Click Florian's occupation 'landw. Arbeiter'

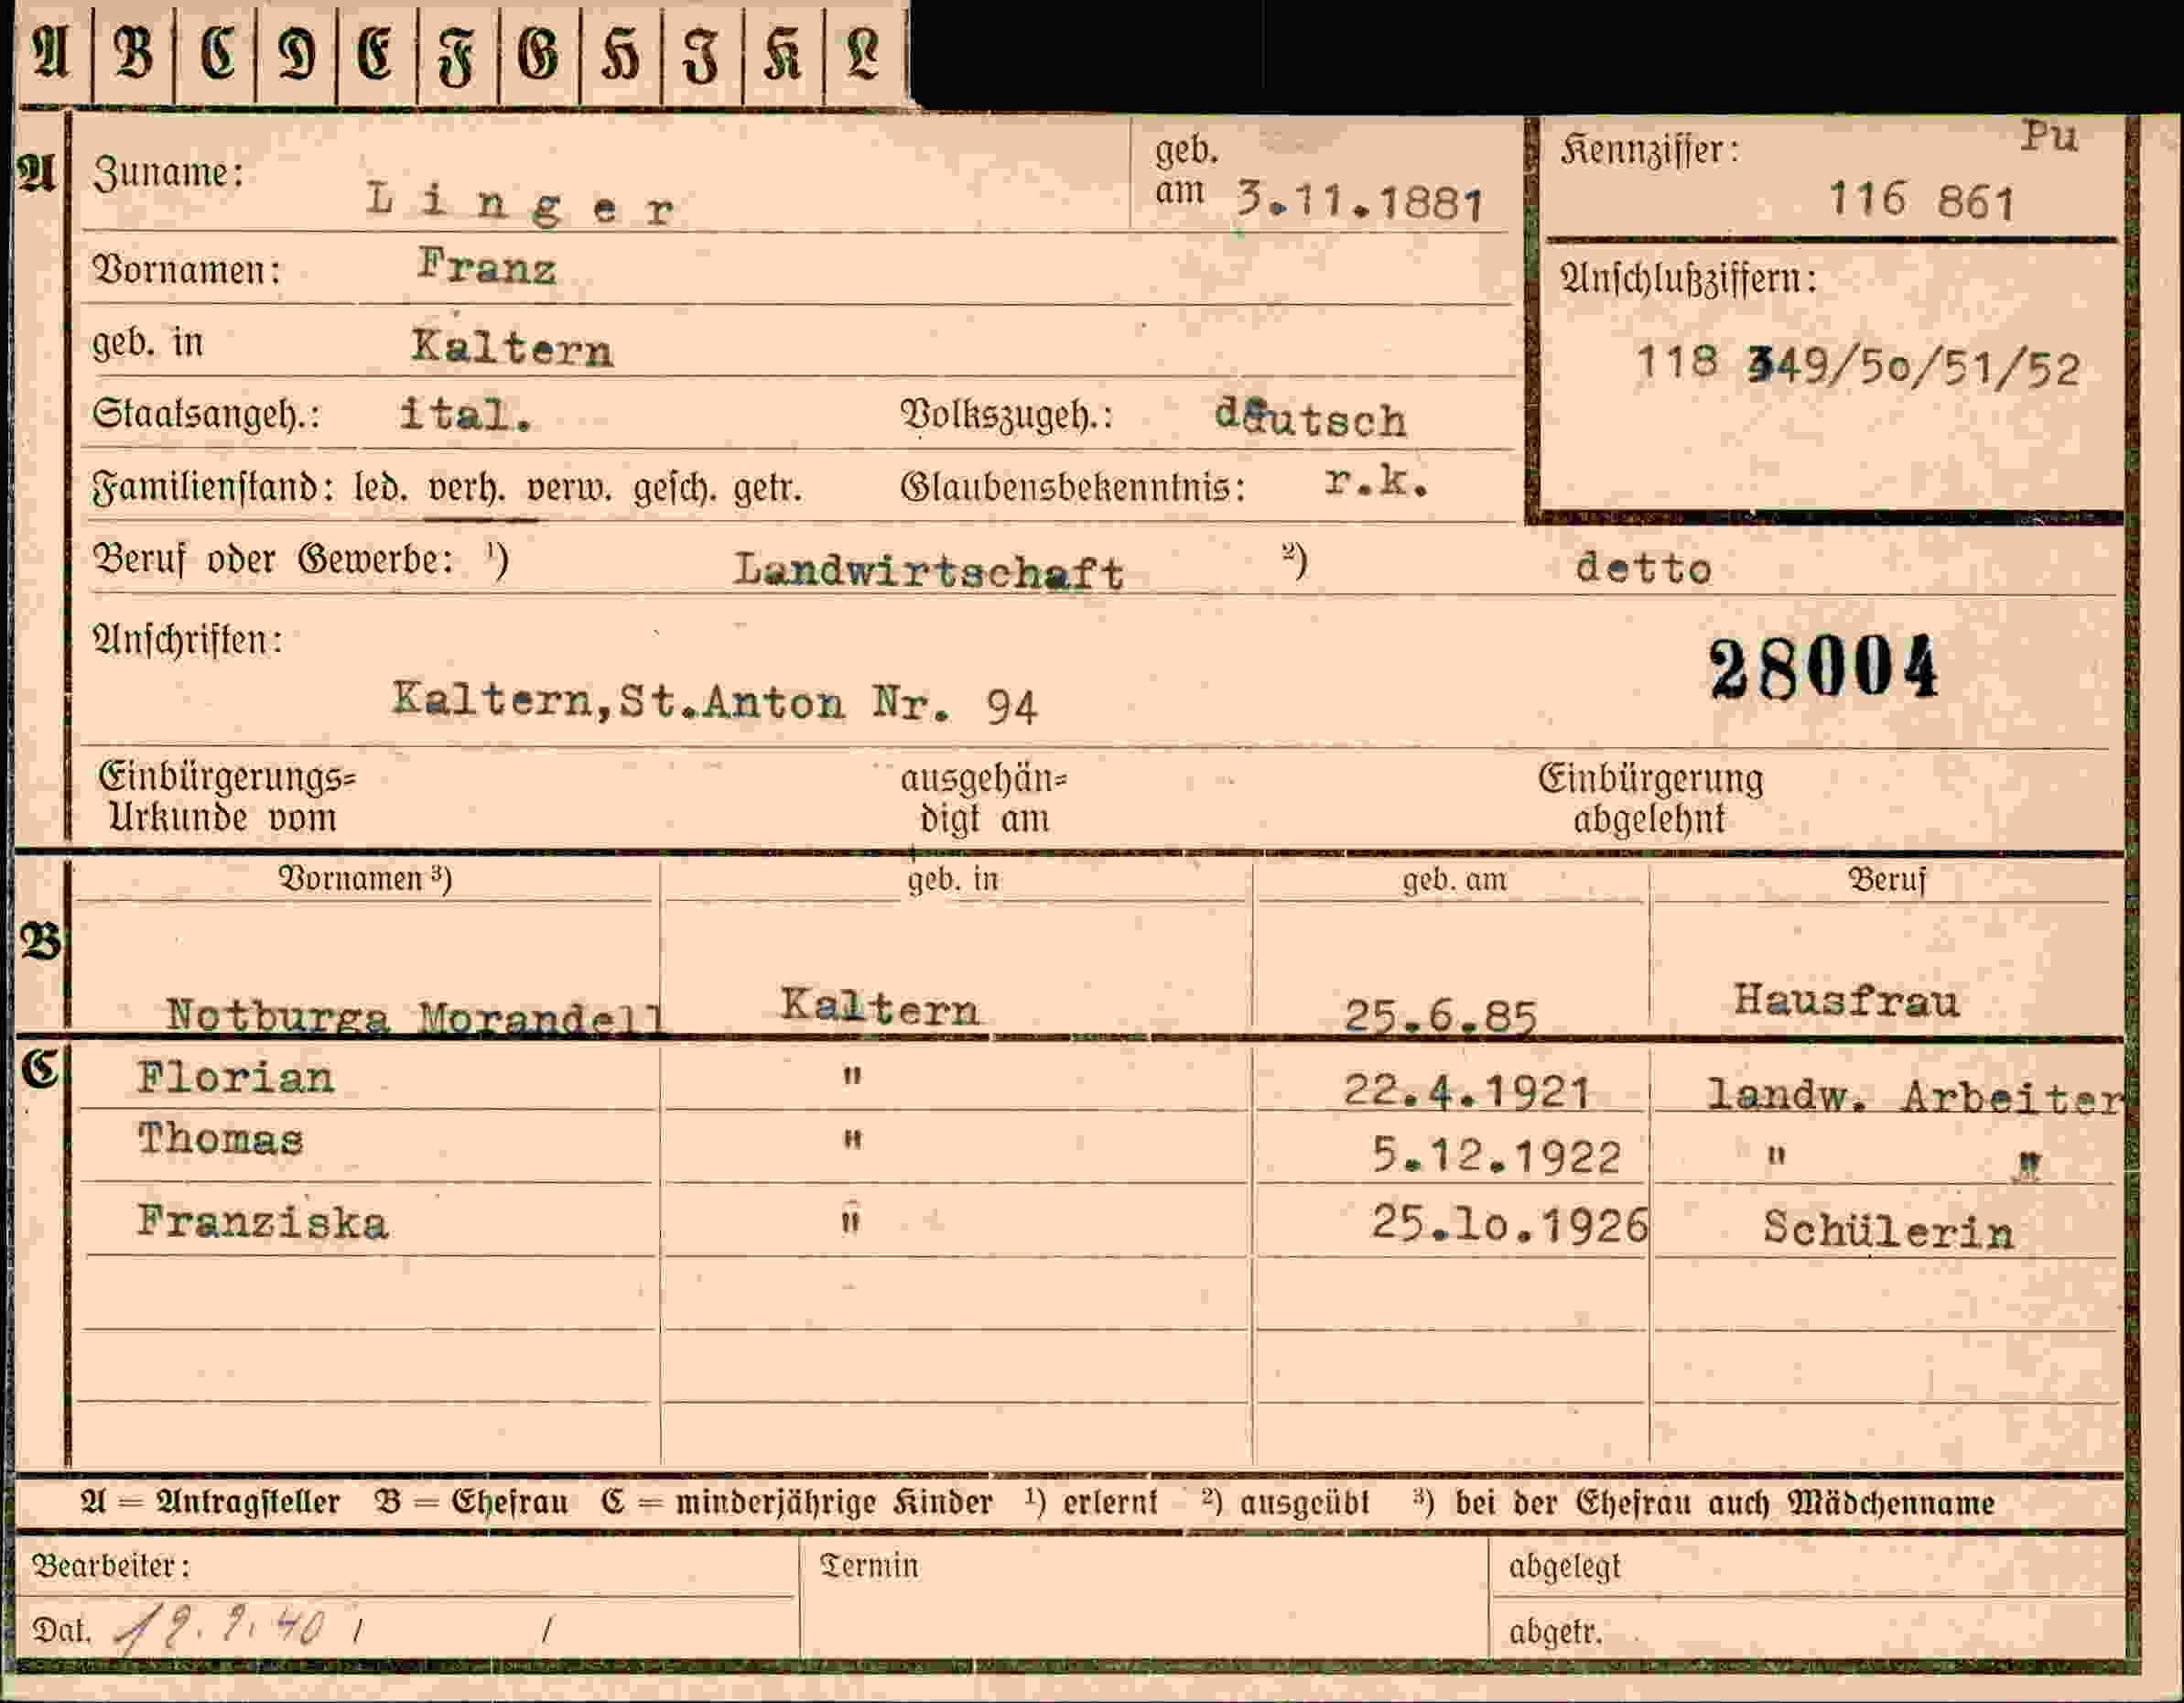point(1913,1097)
